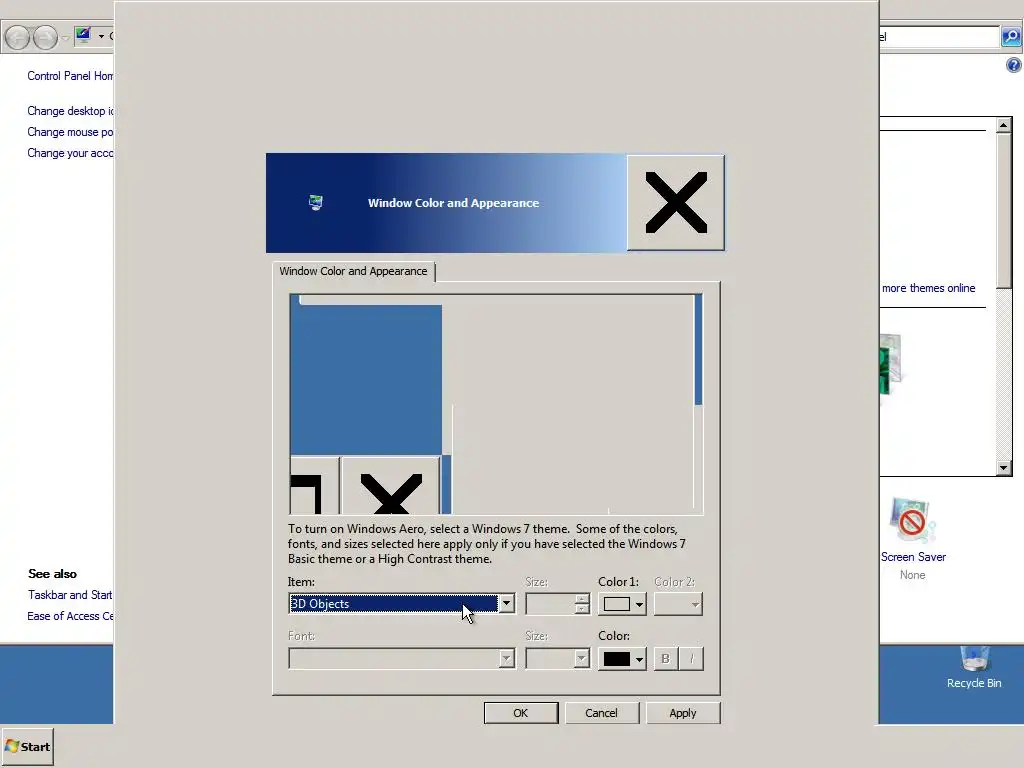This screenshot has height=768, width=1024.
Task: Click the theme thumbnail behind the dialog
Action: (891, 364)
